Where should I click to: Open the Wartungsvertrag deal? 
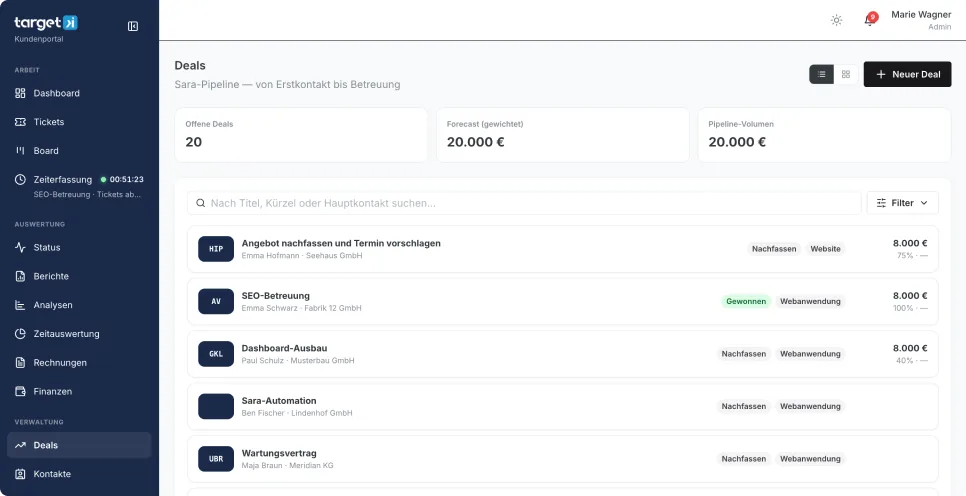point(562,459)
